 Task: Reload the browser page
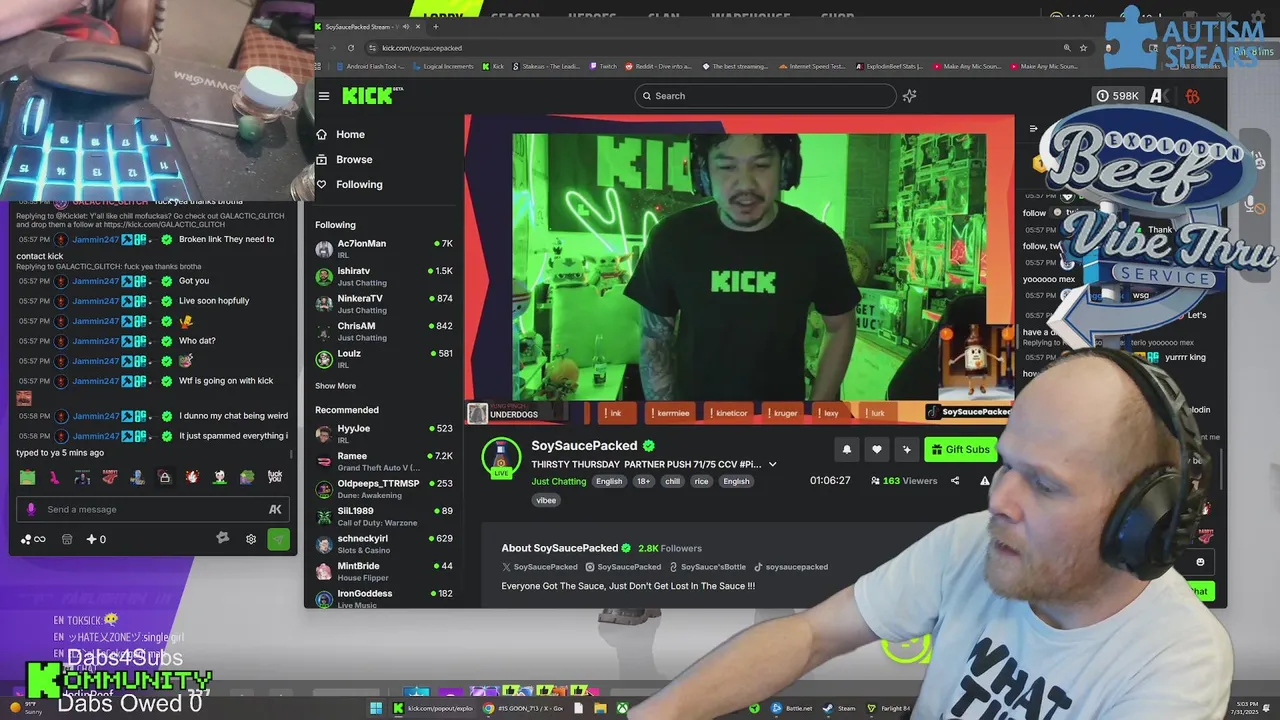(351, 48)
